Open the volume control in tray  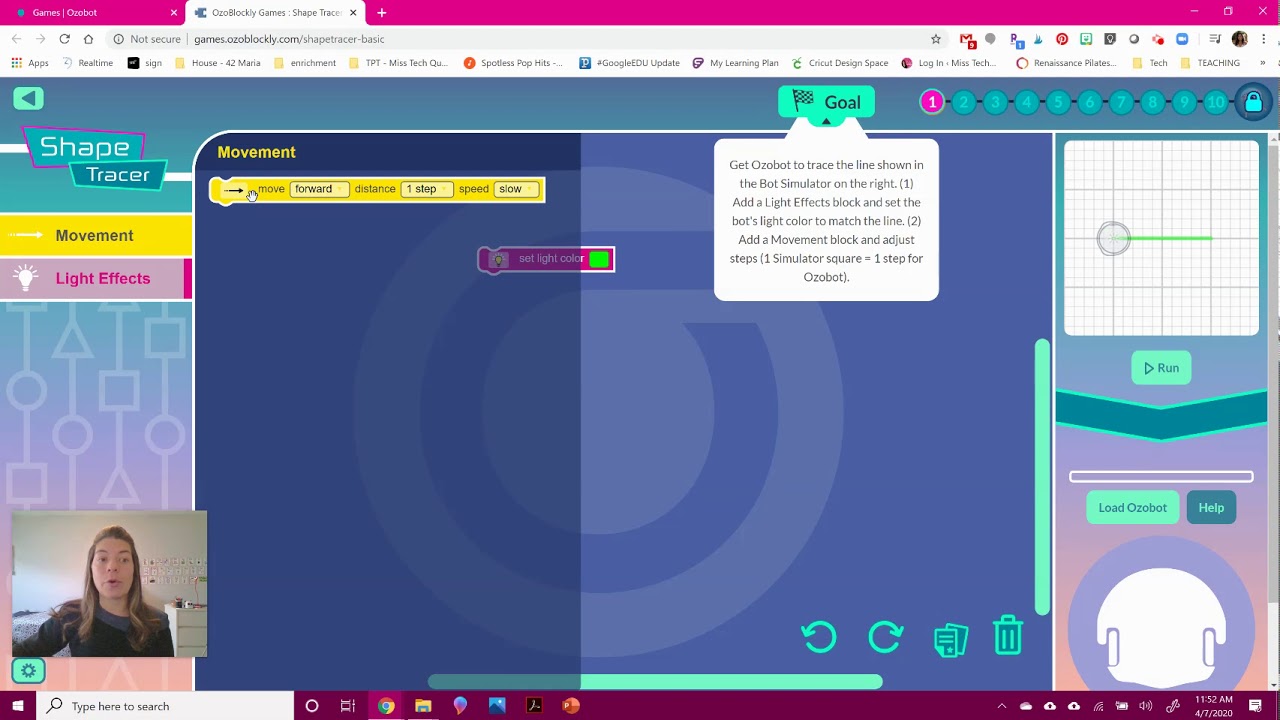1146,706
